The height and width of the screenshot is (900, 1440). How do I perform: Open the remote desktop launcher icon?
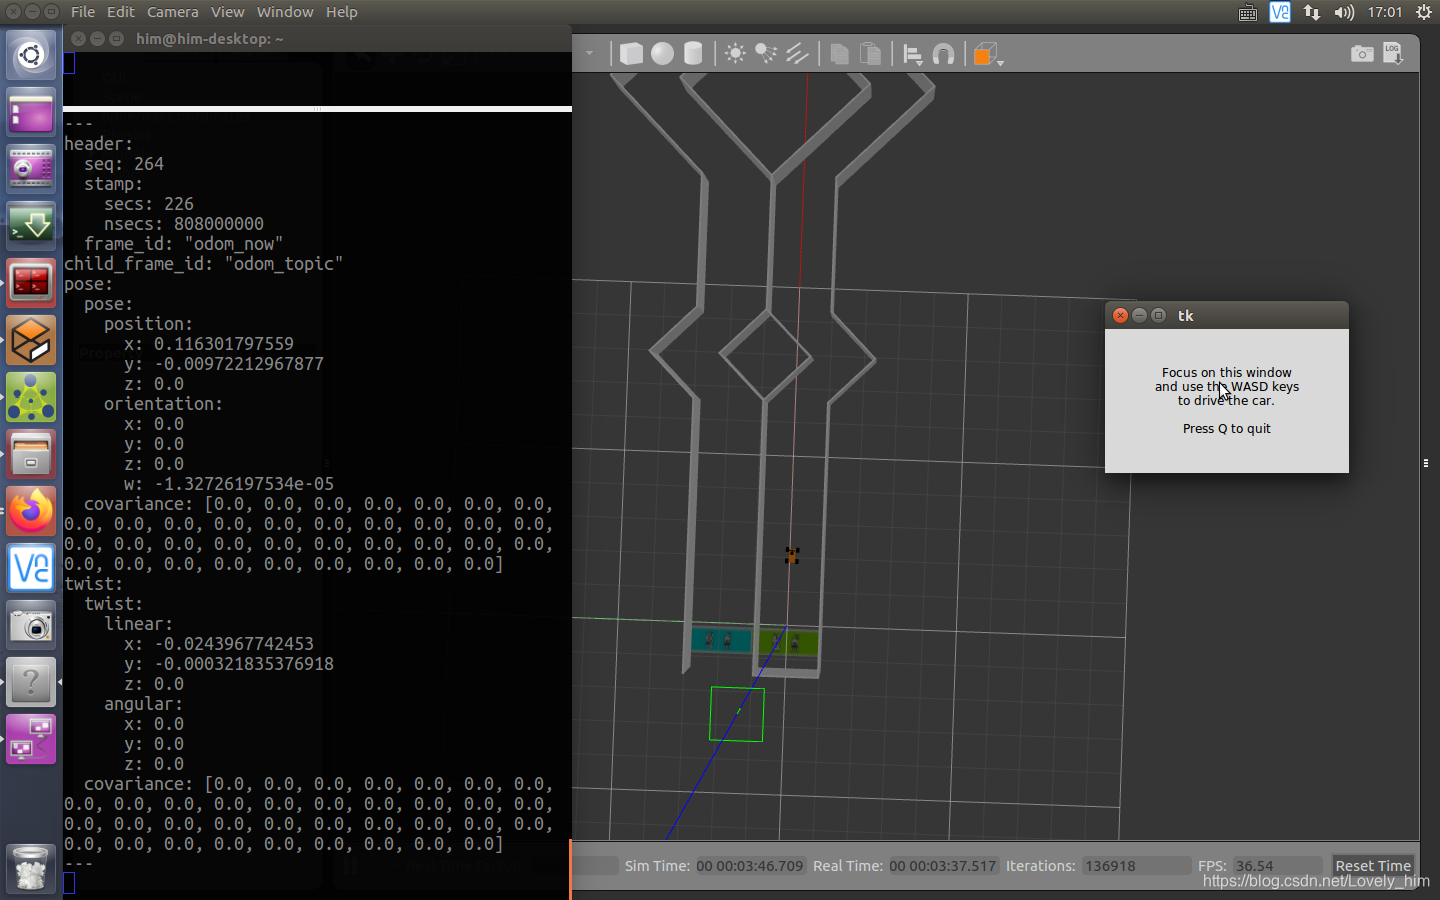click(x=31, y=739)
